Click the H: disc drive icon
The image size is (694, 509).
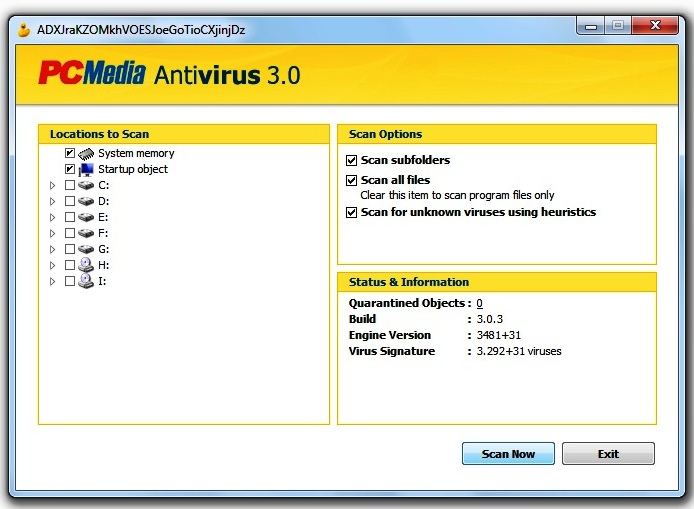coord(86,265)
